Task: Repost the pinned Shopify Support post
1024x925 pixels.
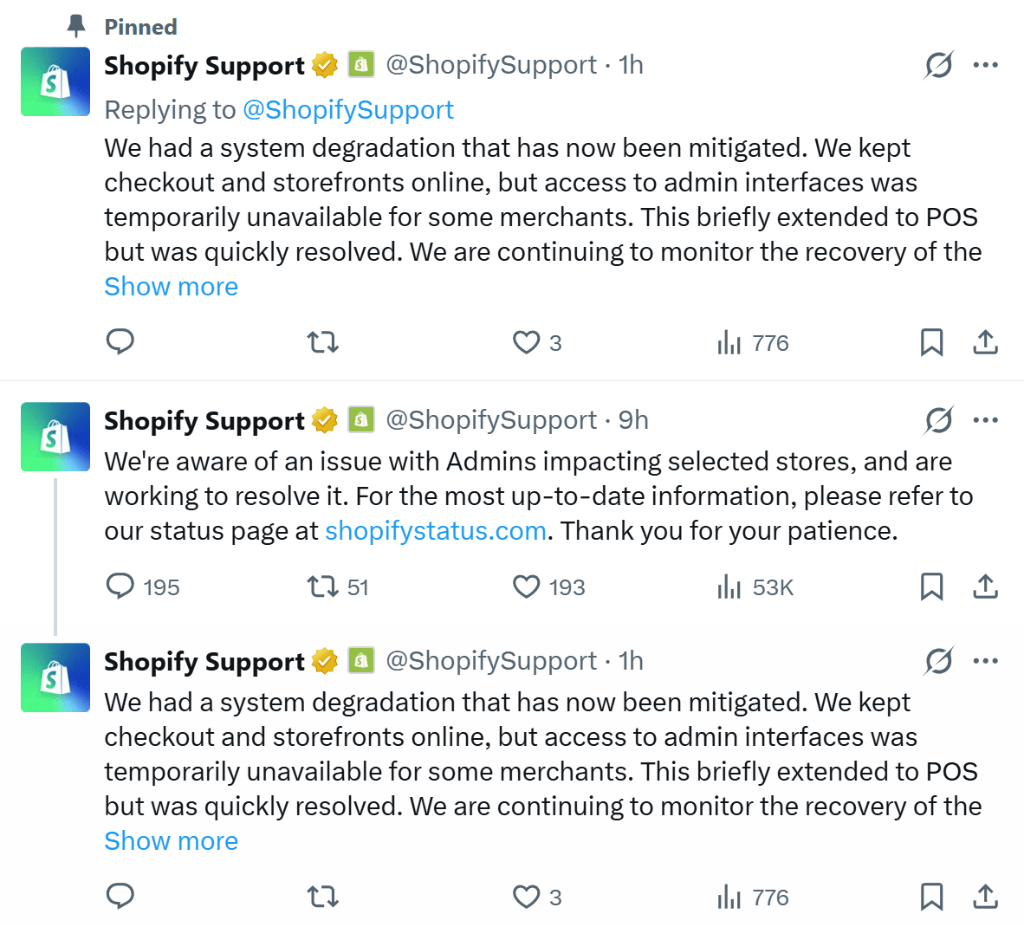Action: tap(322, 343)
